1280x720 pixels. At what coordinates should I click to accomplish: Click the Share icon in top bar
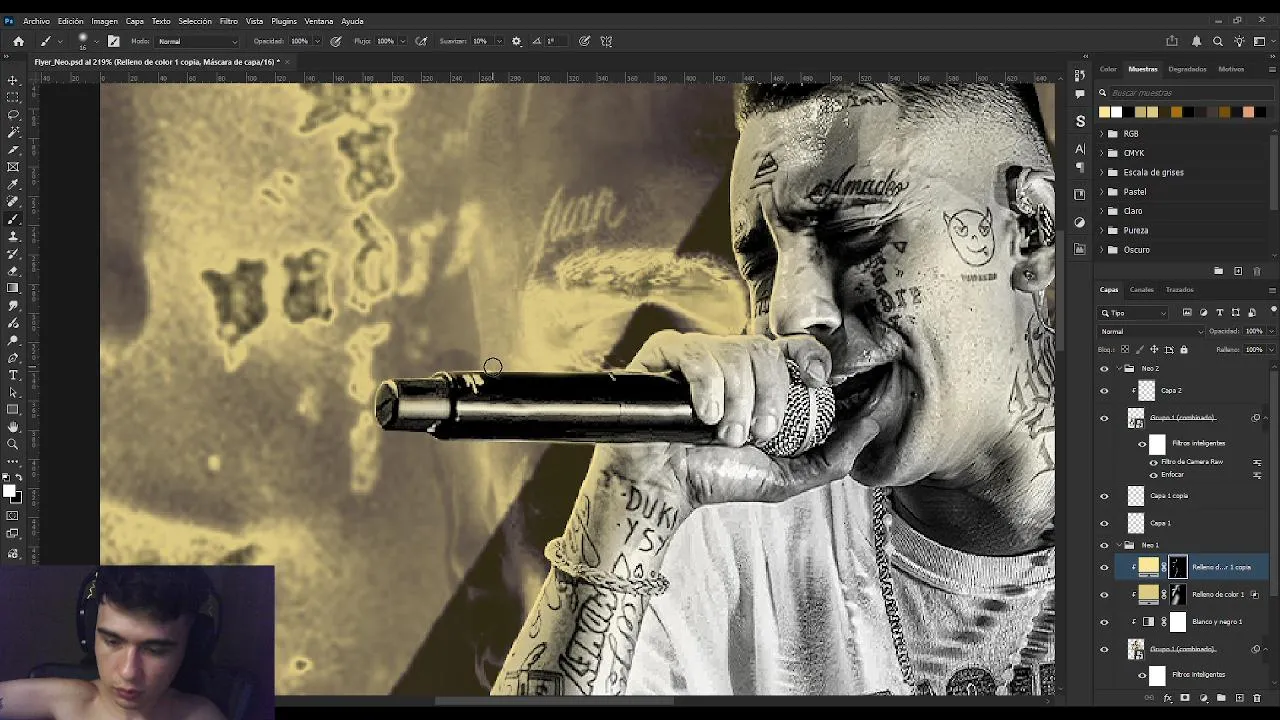pos(1172,41)
